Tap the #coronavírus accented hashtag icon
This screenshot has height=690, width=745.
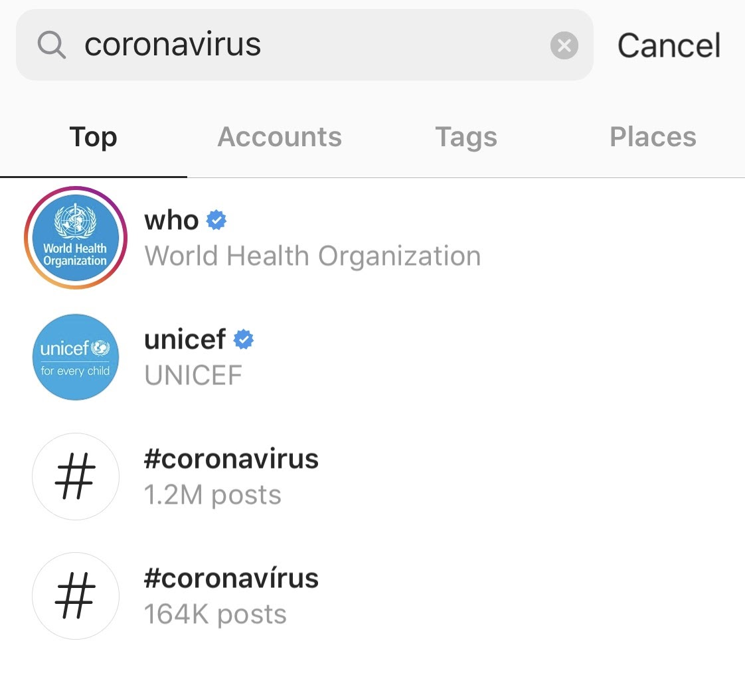coord(75,596)
